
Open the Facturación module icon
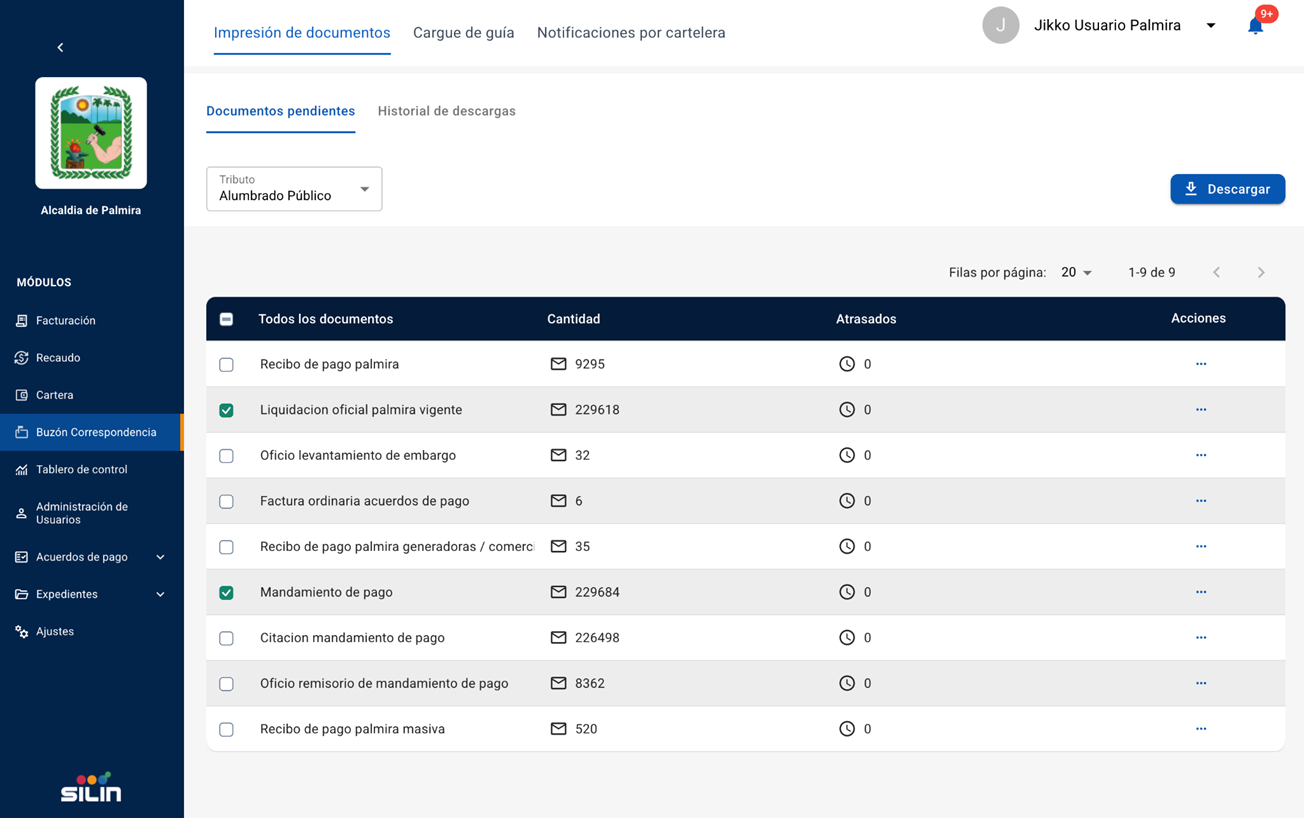(x=22, y=321)
